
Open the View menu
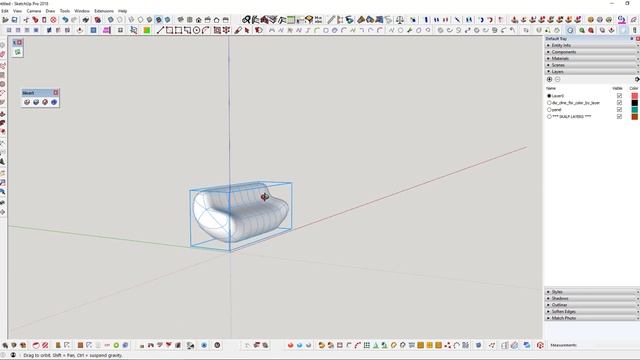(18, 11)
